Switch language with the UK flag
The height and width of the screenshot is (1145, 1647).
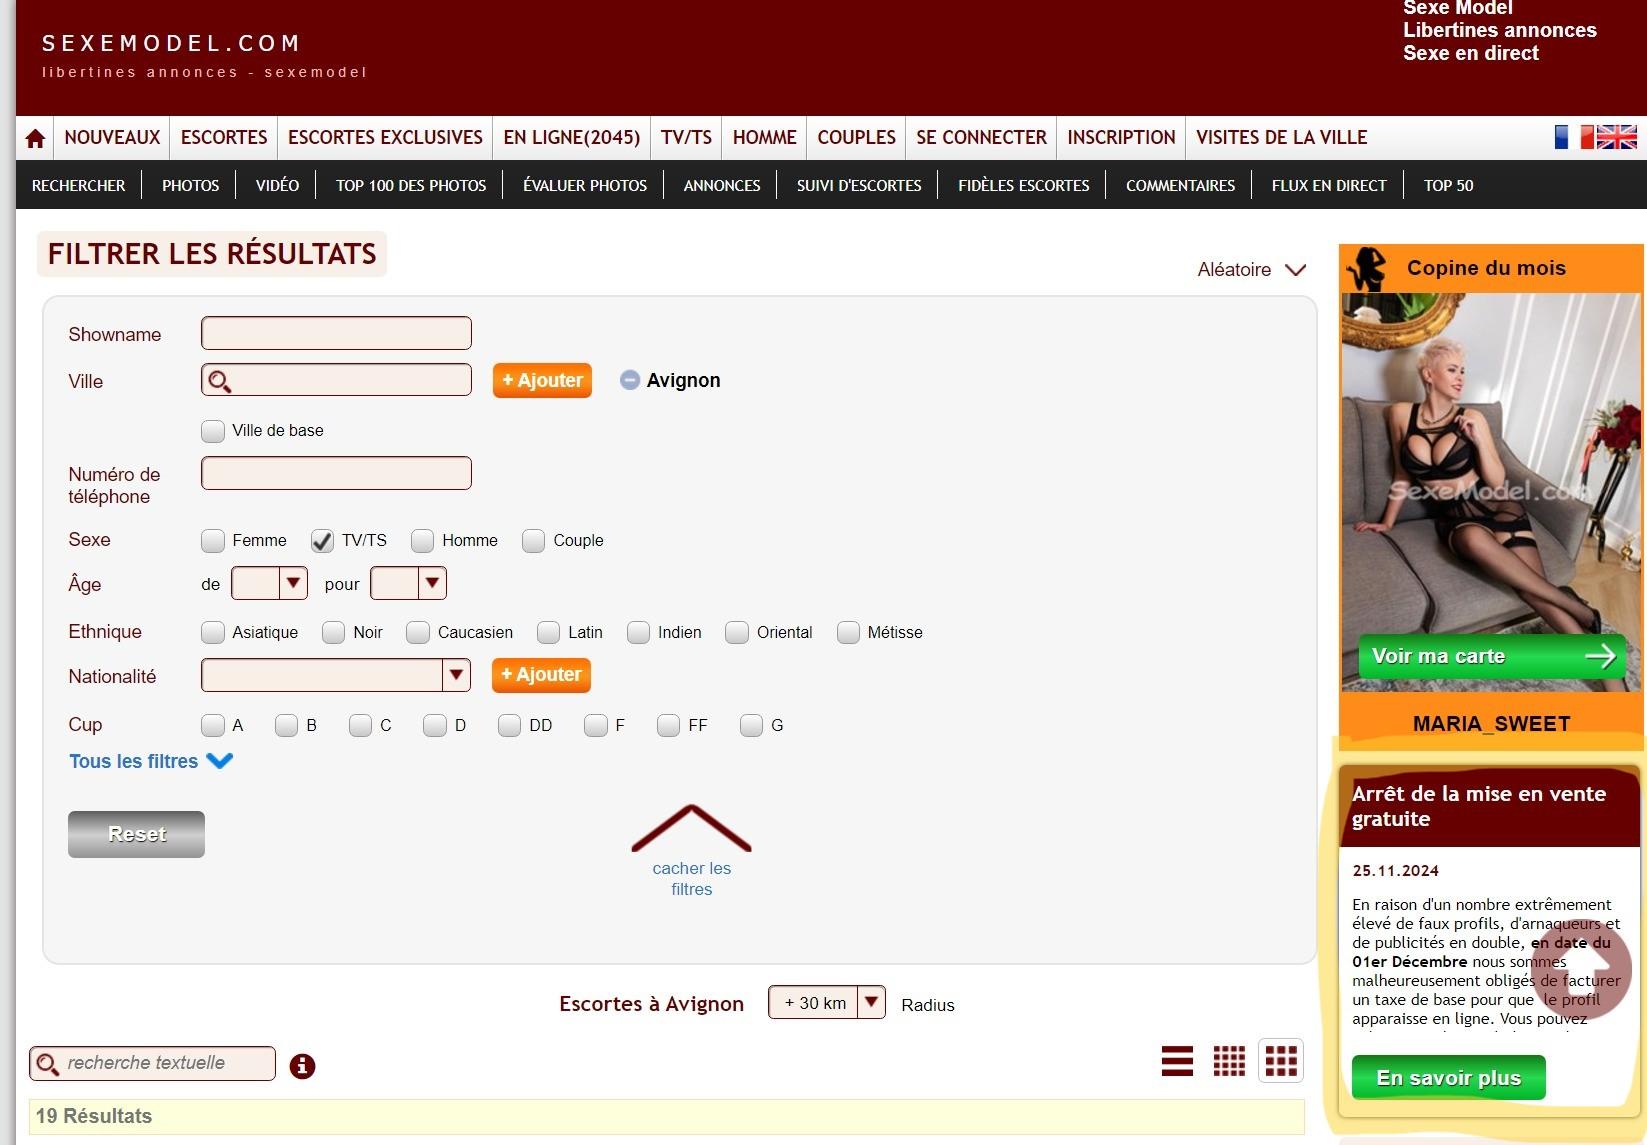[1616, 137]
